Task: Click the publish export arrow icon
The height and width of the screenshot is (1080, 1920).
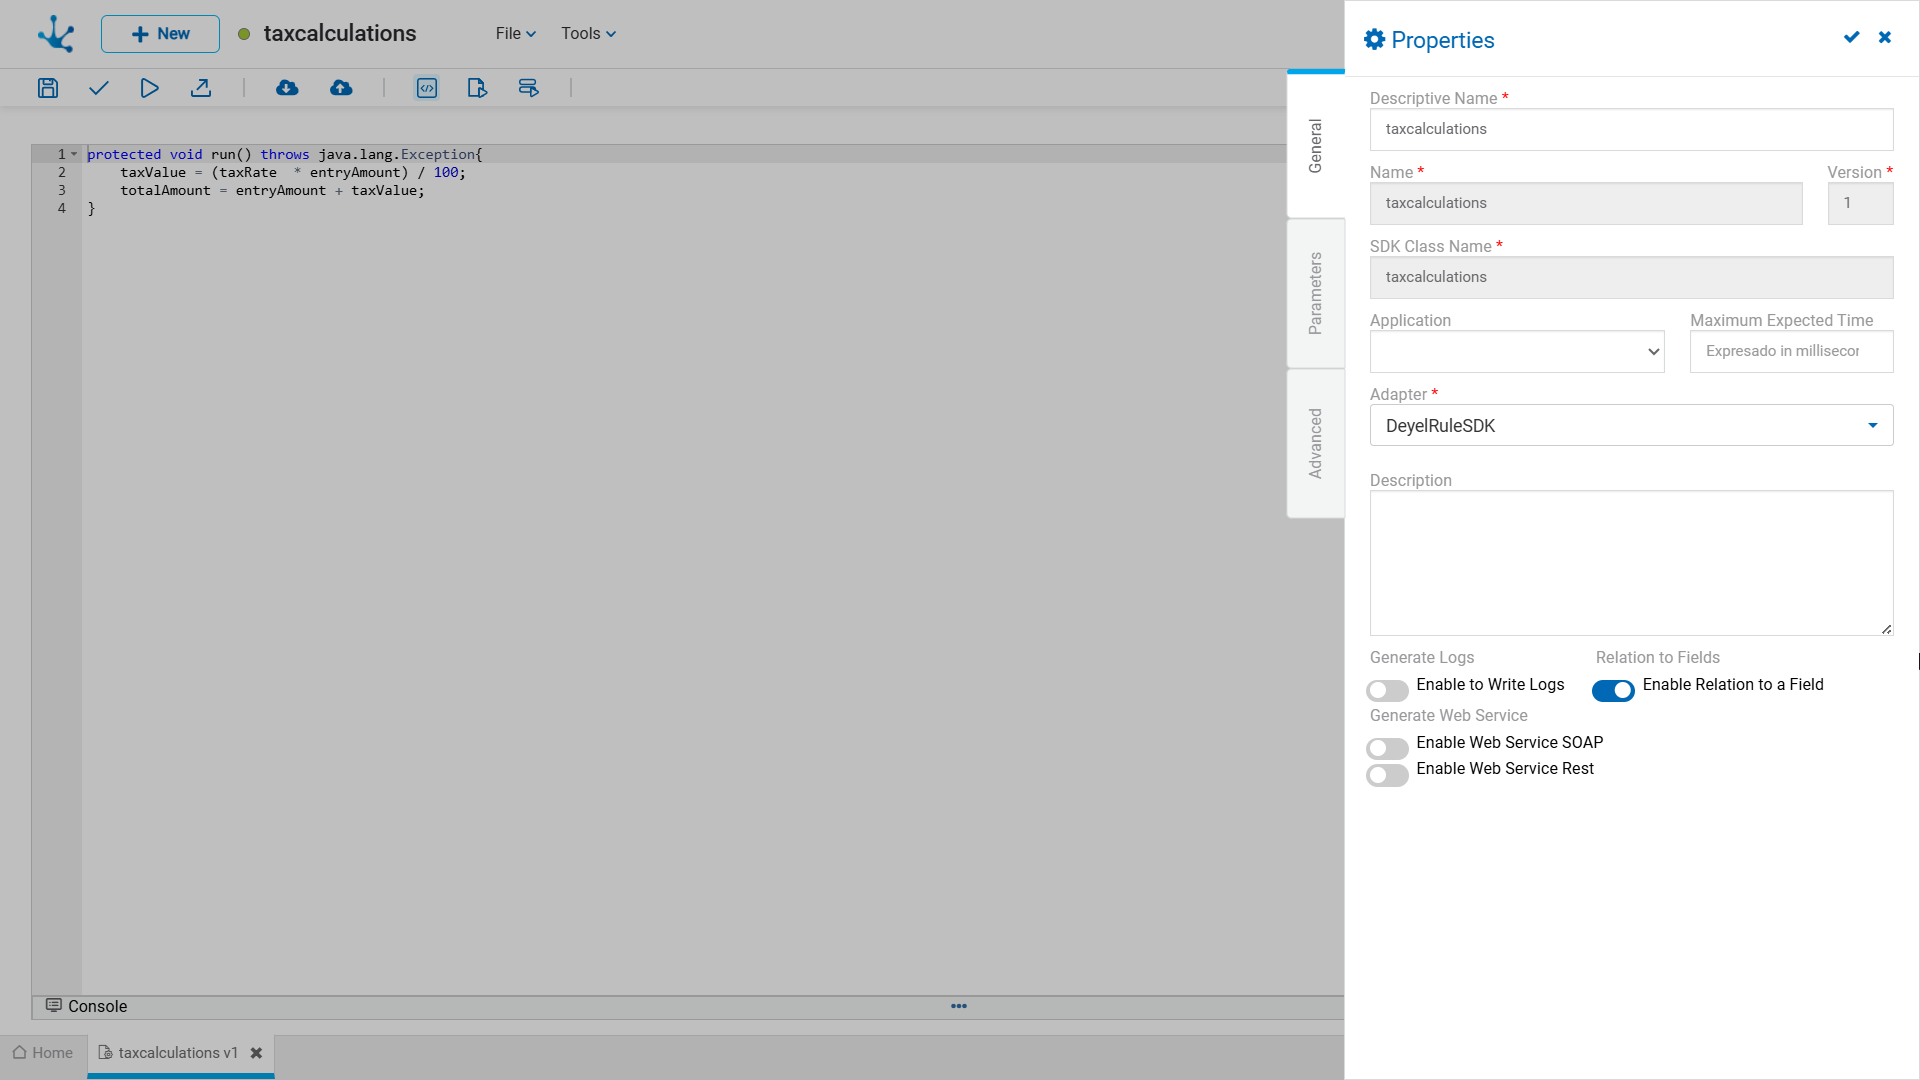Action: (201, 88)
